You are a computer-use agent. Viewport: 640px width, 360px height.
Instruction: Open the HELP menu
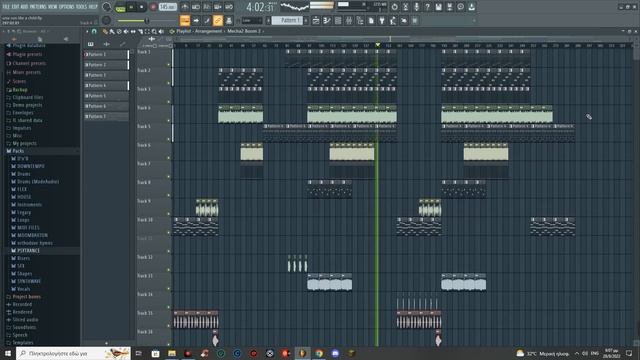[93, 7]
